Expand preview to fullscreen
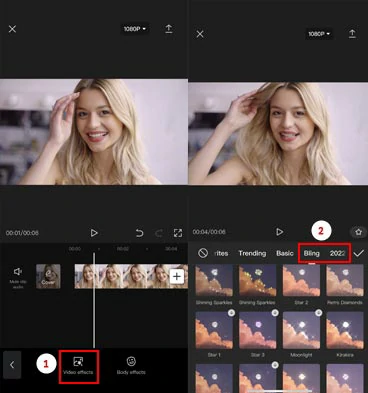The height and width of the screenshot is (393, 368). click(178, 233)
